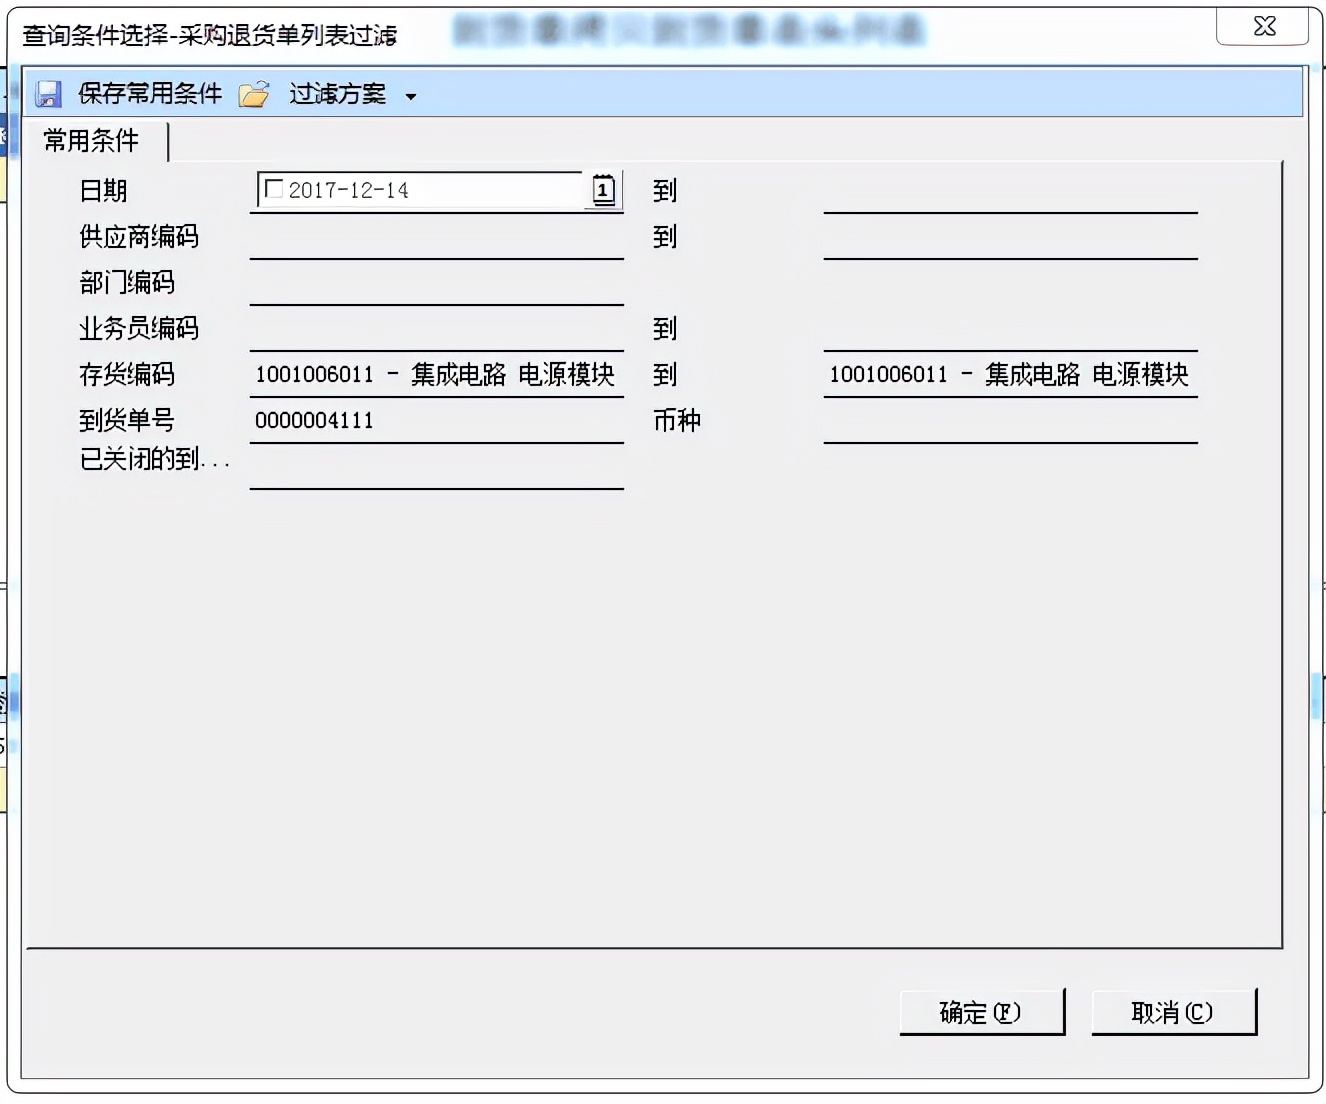Click the save floppy disk icon
1326x1104 pixels.
(x=48, y=94)
